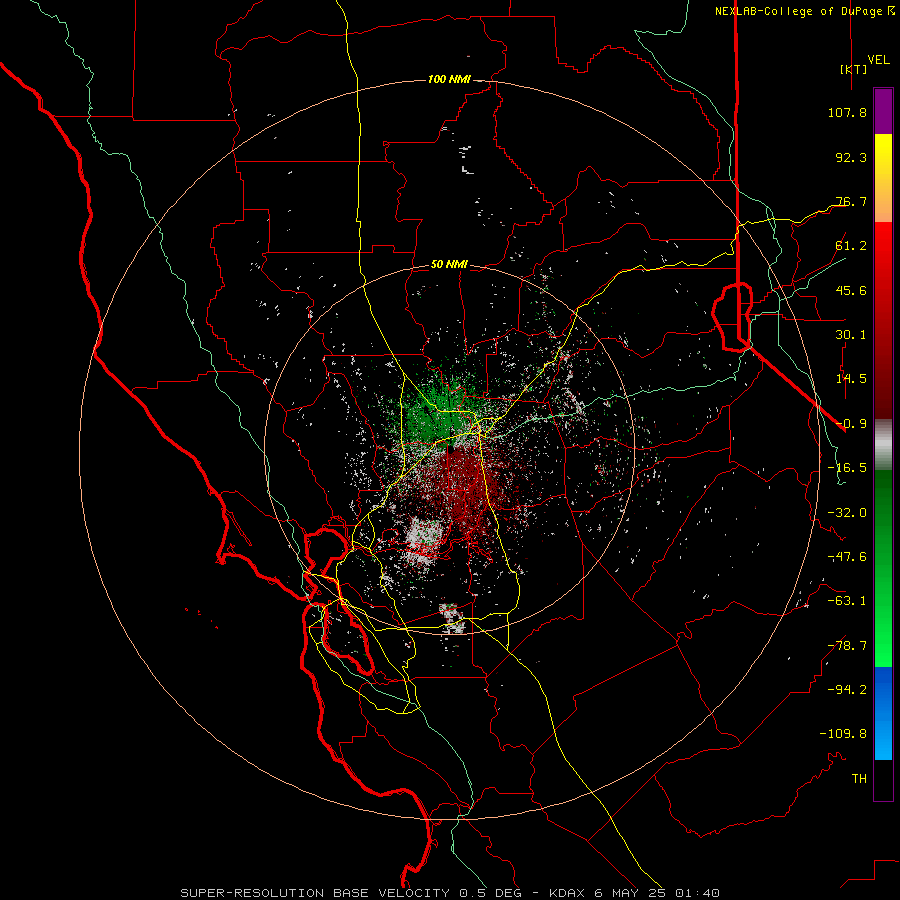Click the bottom caption with KDAX timestamp
Viewport: 900px width, 900px height.
click(x=450, y=893)
